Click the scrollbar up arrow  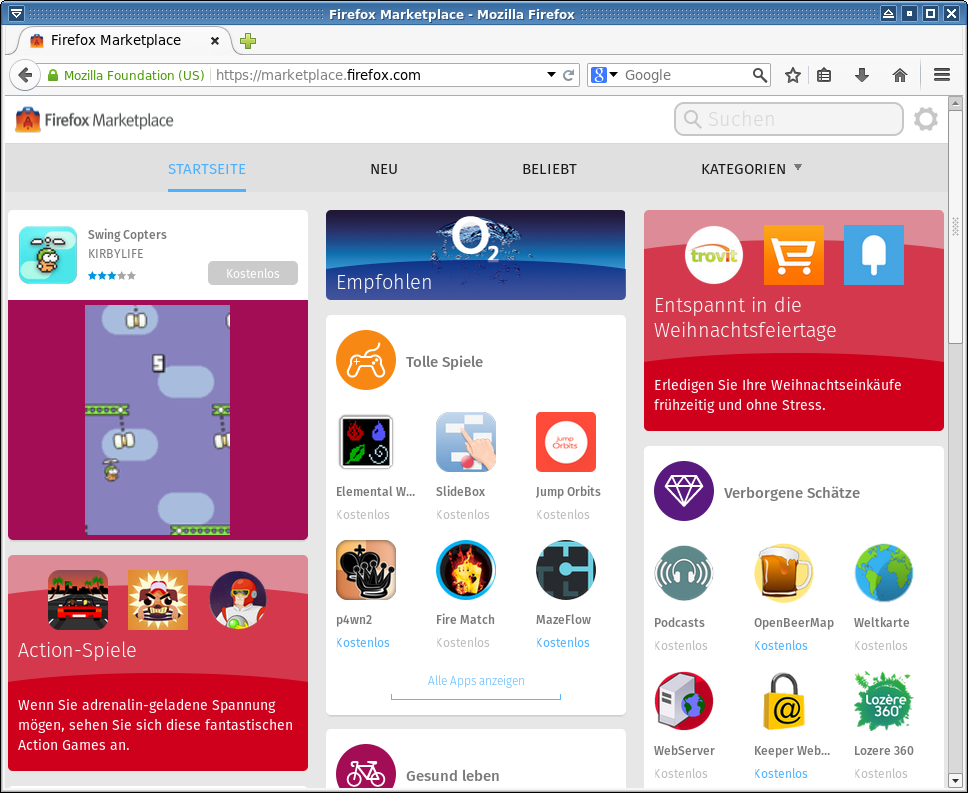[x=955, y=103]
